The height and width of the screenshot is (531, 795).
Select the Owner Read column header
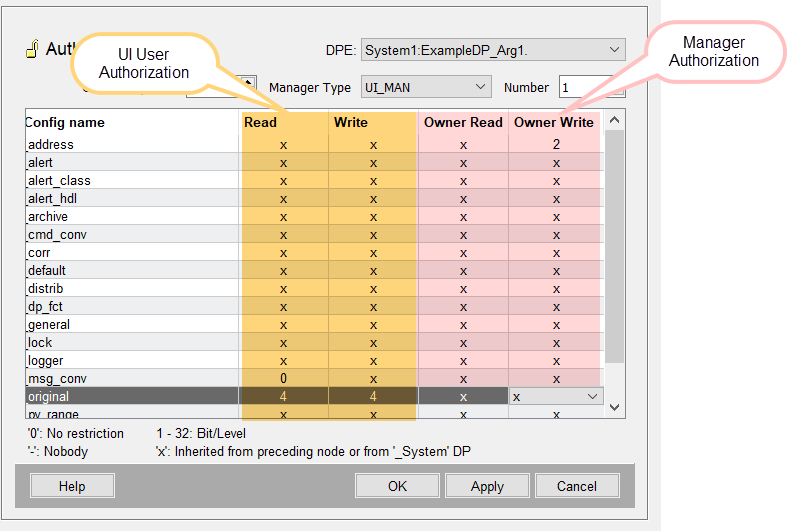pos(463,122)
